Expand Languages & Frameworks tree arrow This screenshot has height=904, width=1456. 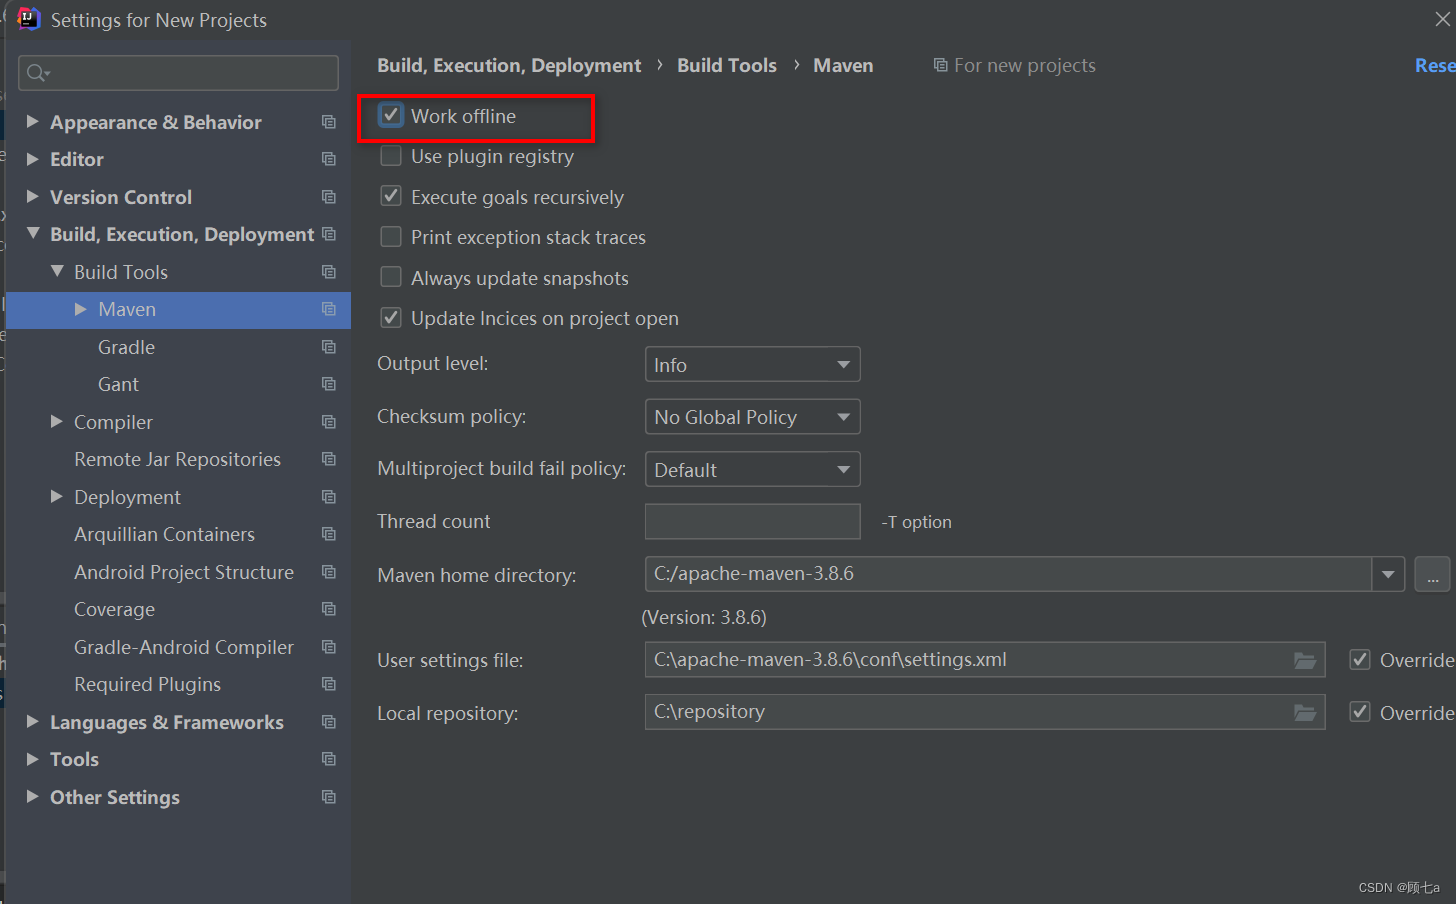click(32, 721)
